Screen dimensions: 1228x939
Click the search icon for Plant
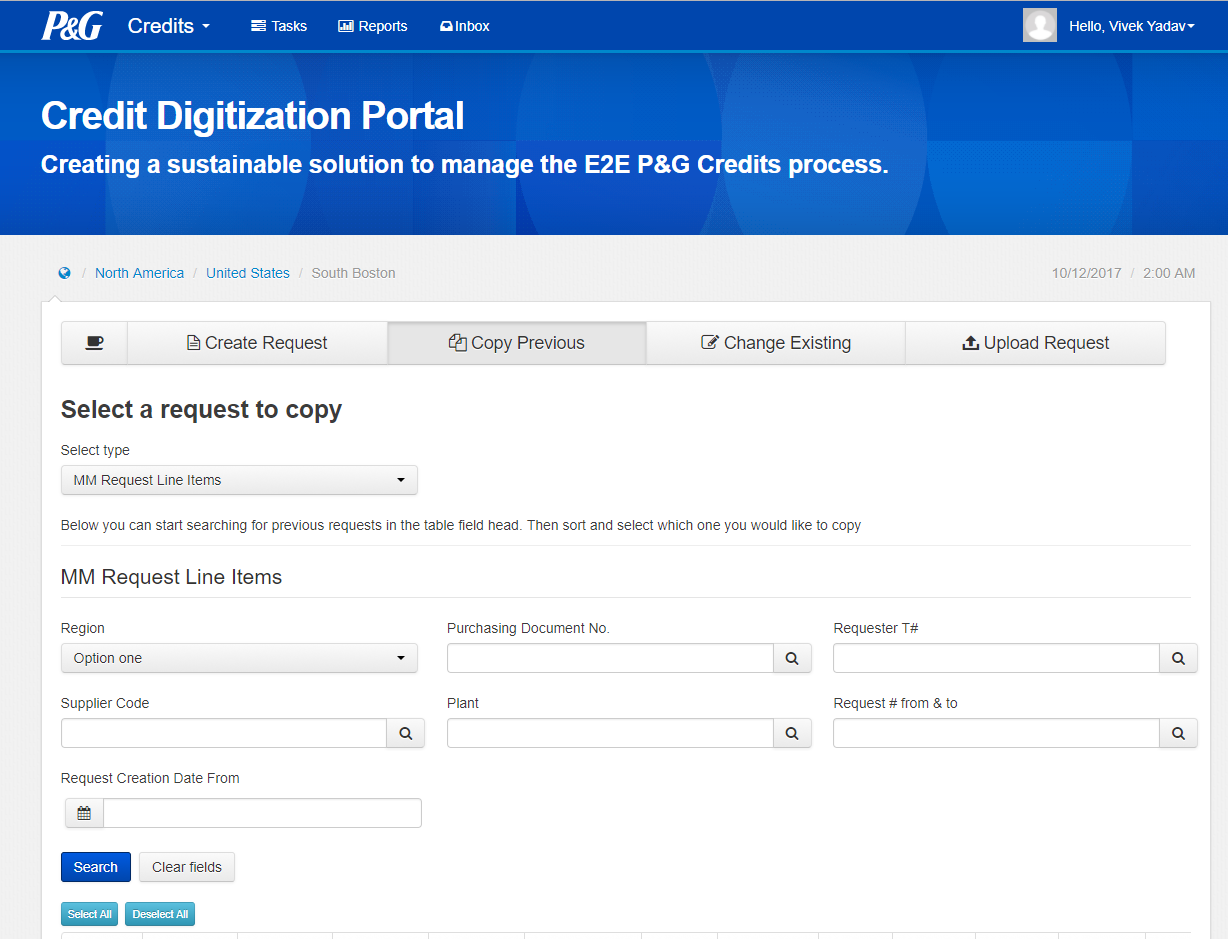pos(792,733)
